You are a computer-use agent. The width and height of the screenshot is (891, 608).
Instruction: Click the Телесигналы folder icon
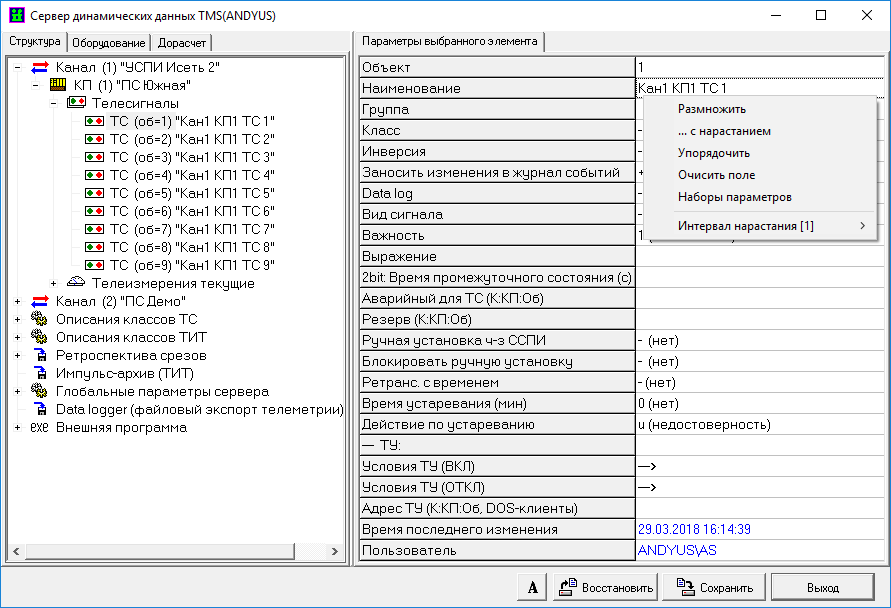76,103
